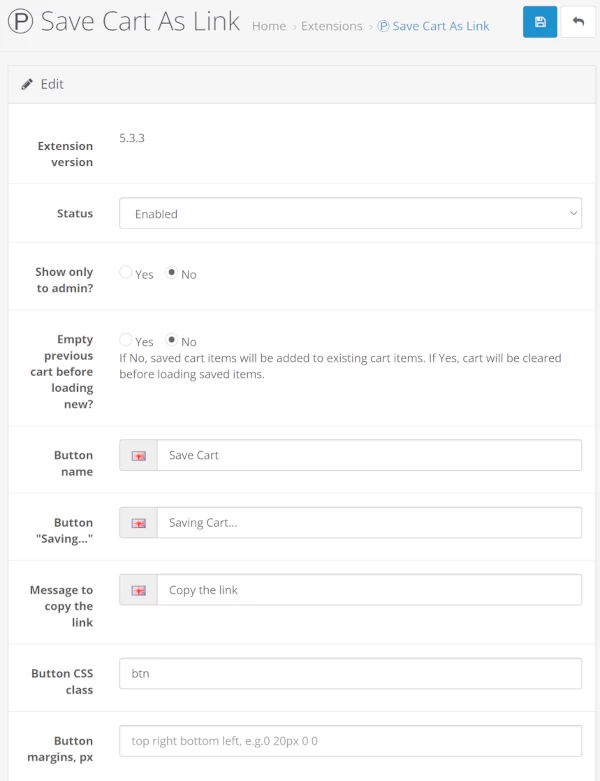Image resolution: width=600 pixels, height=781 pixels.
Task: Go to Home breadcrumb link
Action: (x=269, y=26)
